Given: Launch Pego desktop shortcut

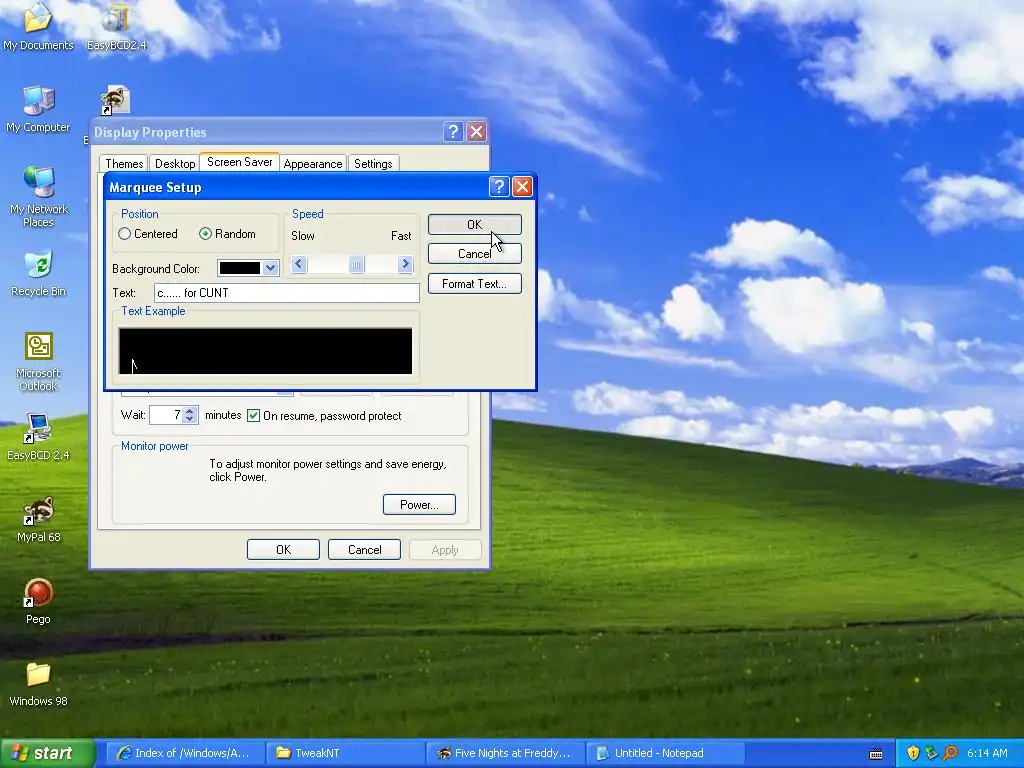Looking at the screenshot, I should [38, 601].
